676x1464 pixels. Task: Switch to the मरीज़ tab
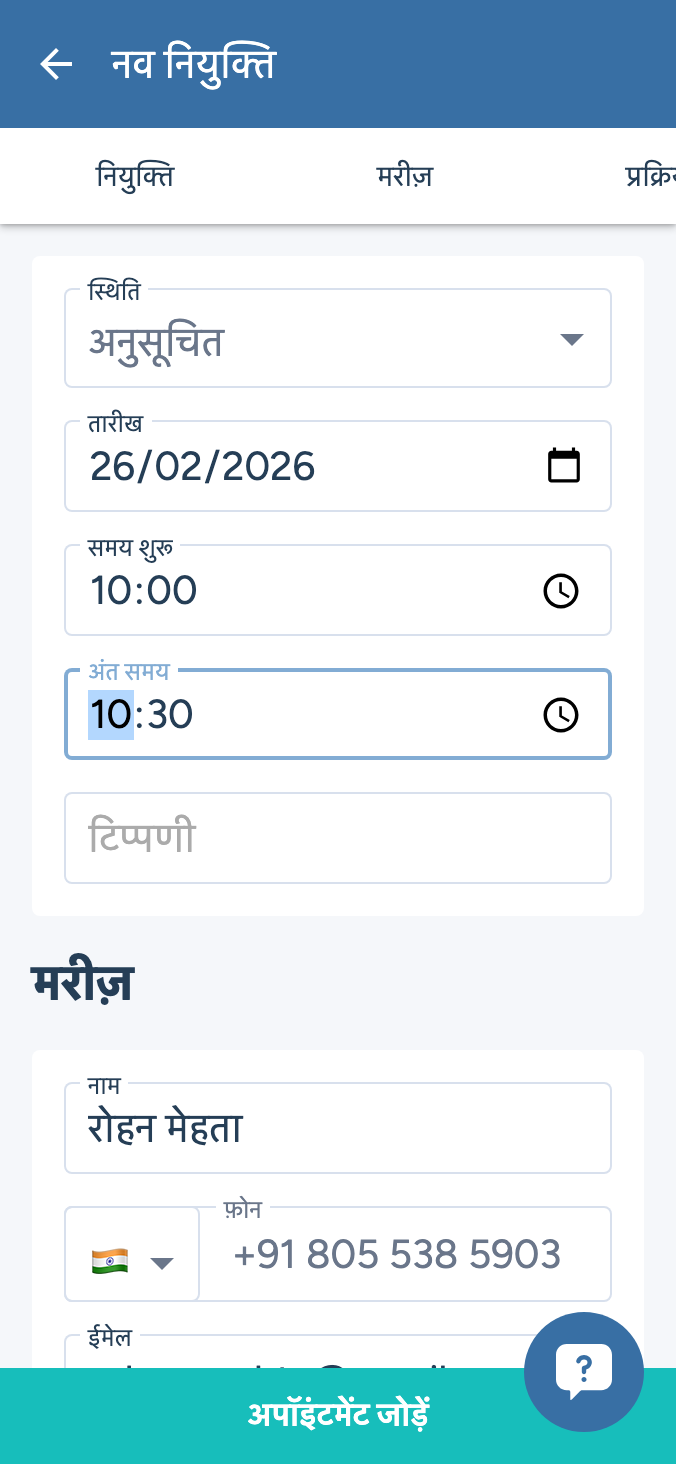click(x=404, y=177)
